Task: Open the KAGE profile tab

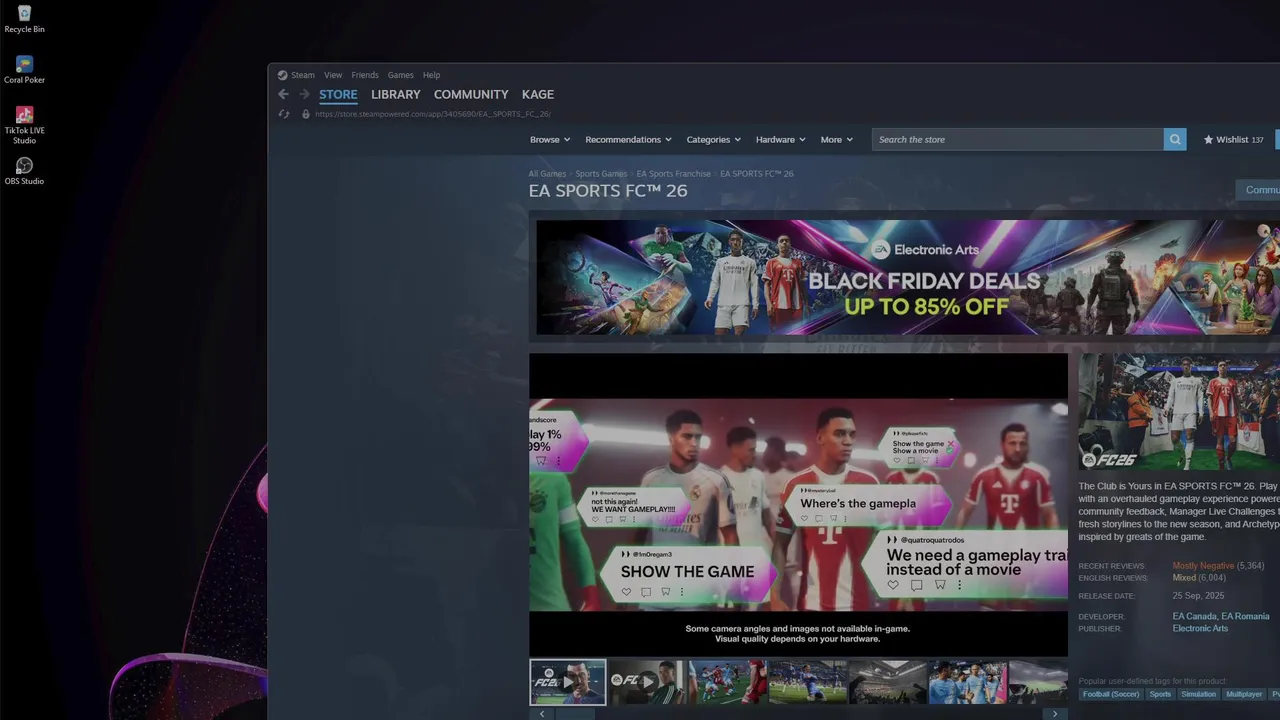Action: coord(538,94)
